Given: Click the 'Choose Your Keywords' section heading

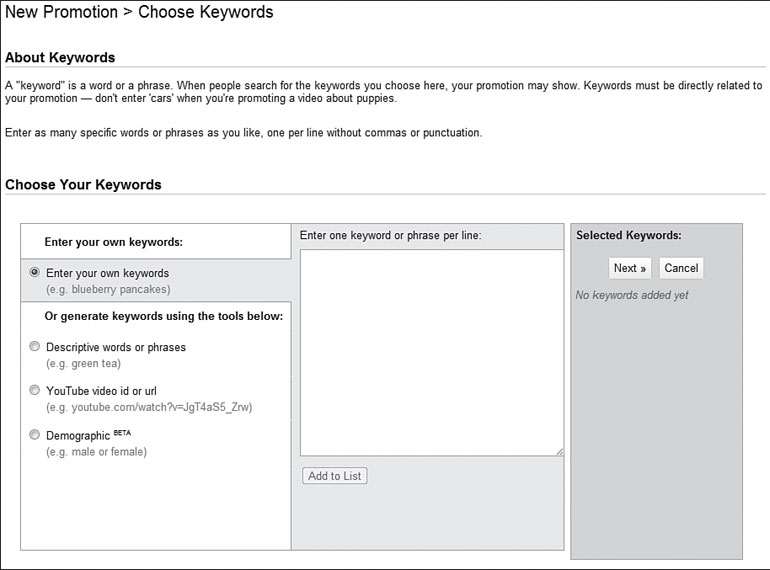Looking at the screenshot, I should [83, 185].
